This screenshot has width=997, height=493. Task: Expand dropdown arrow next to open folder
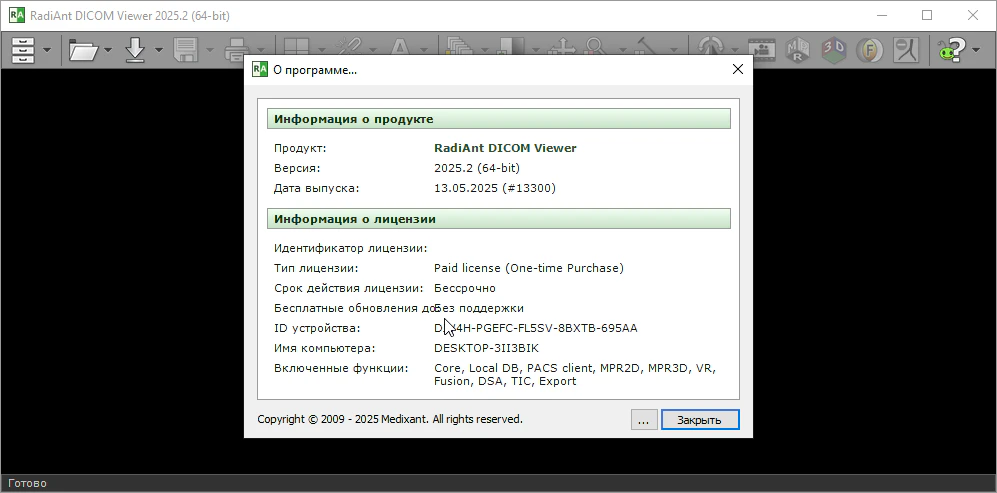click(x=108, y=50)
